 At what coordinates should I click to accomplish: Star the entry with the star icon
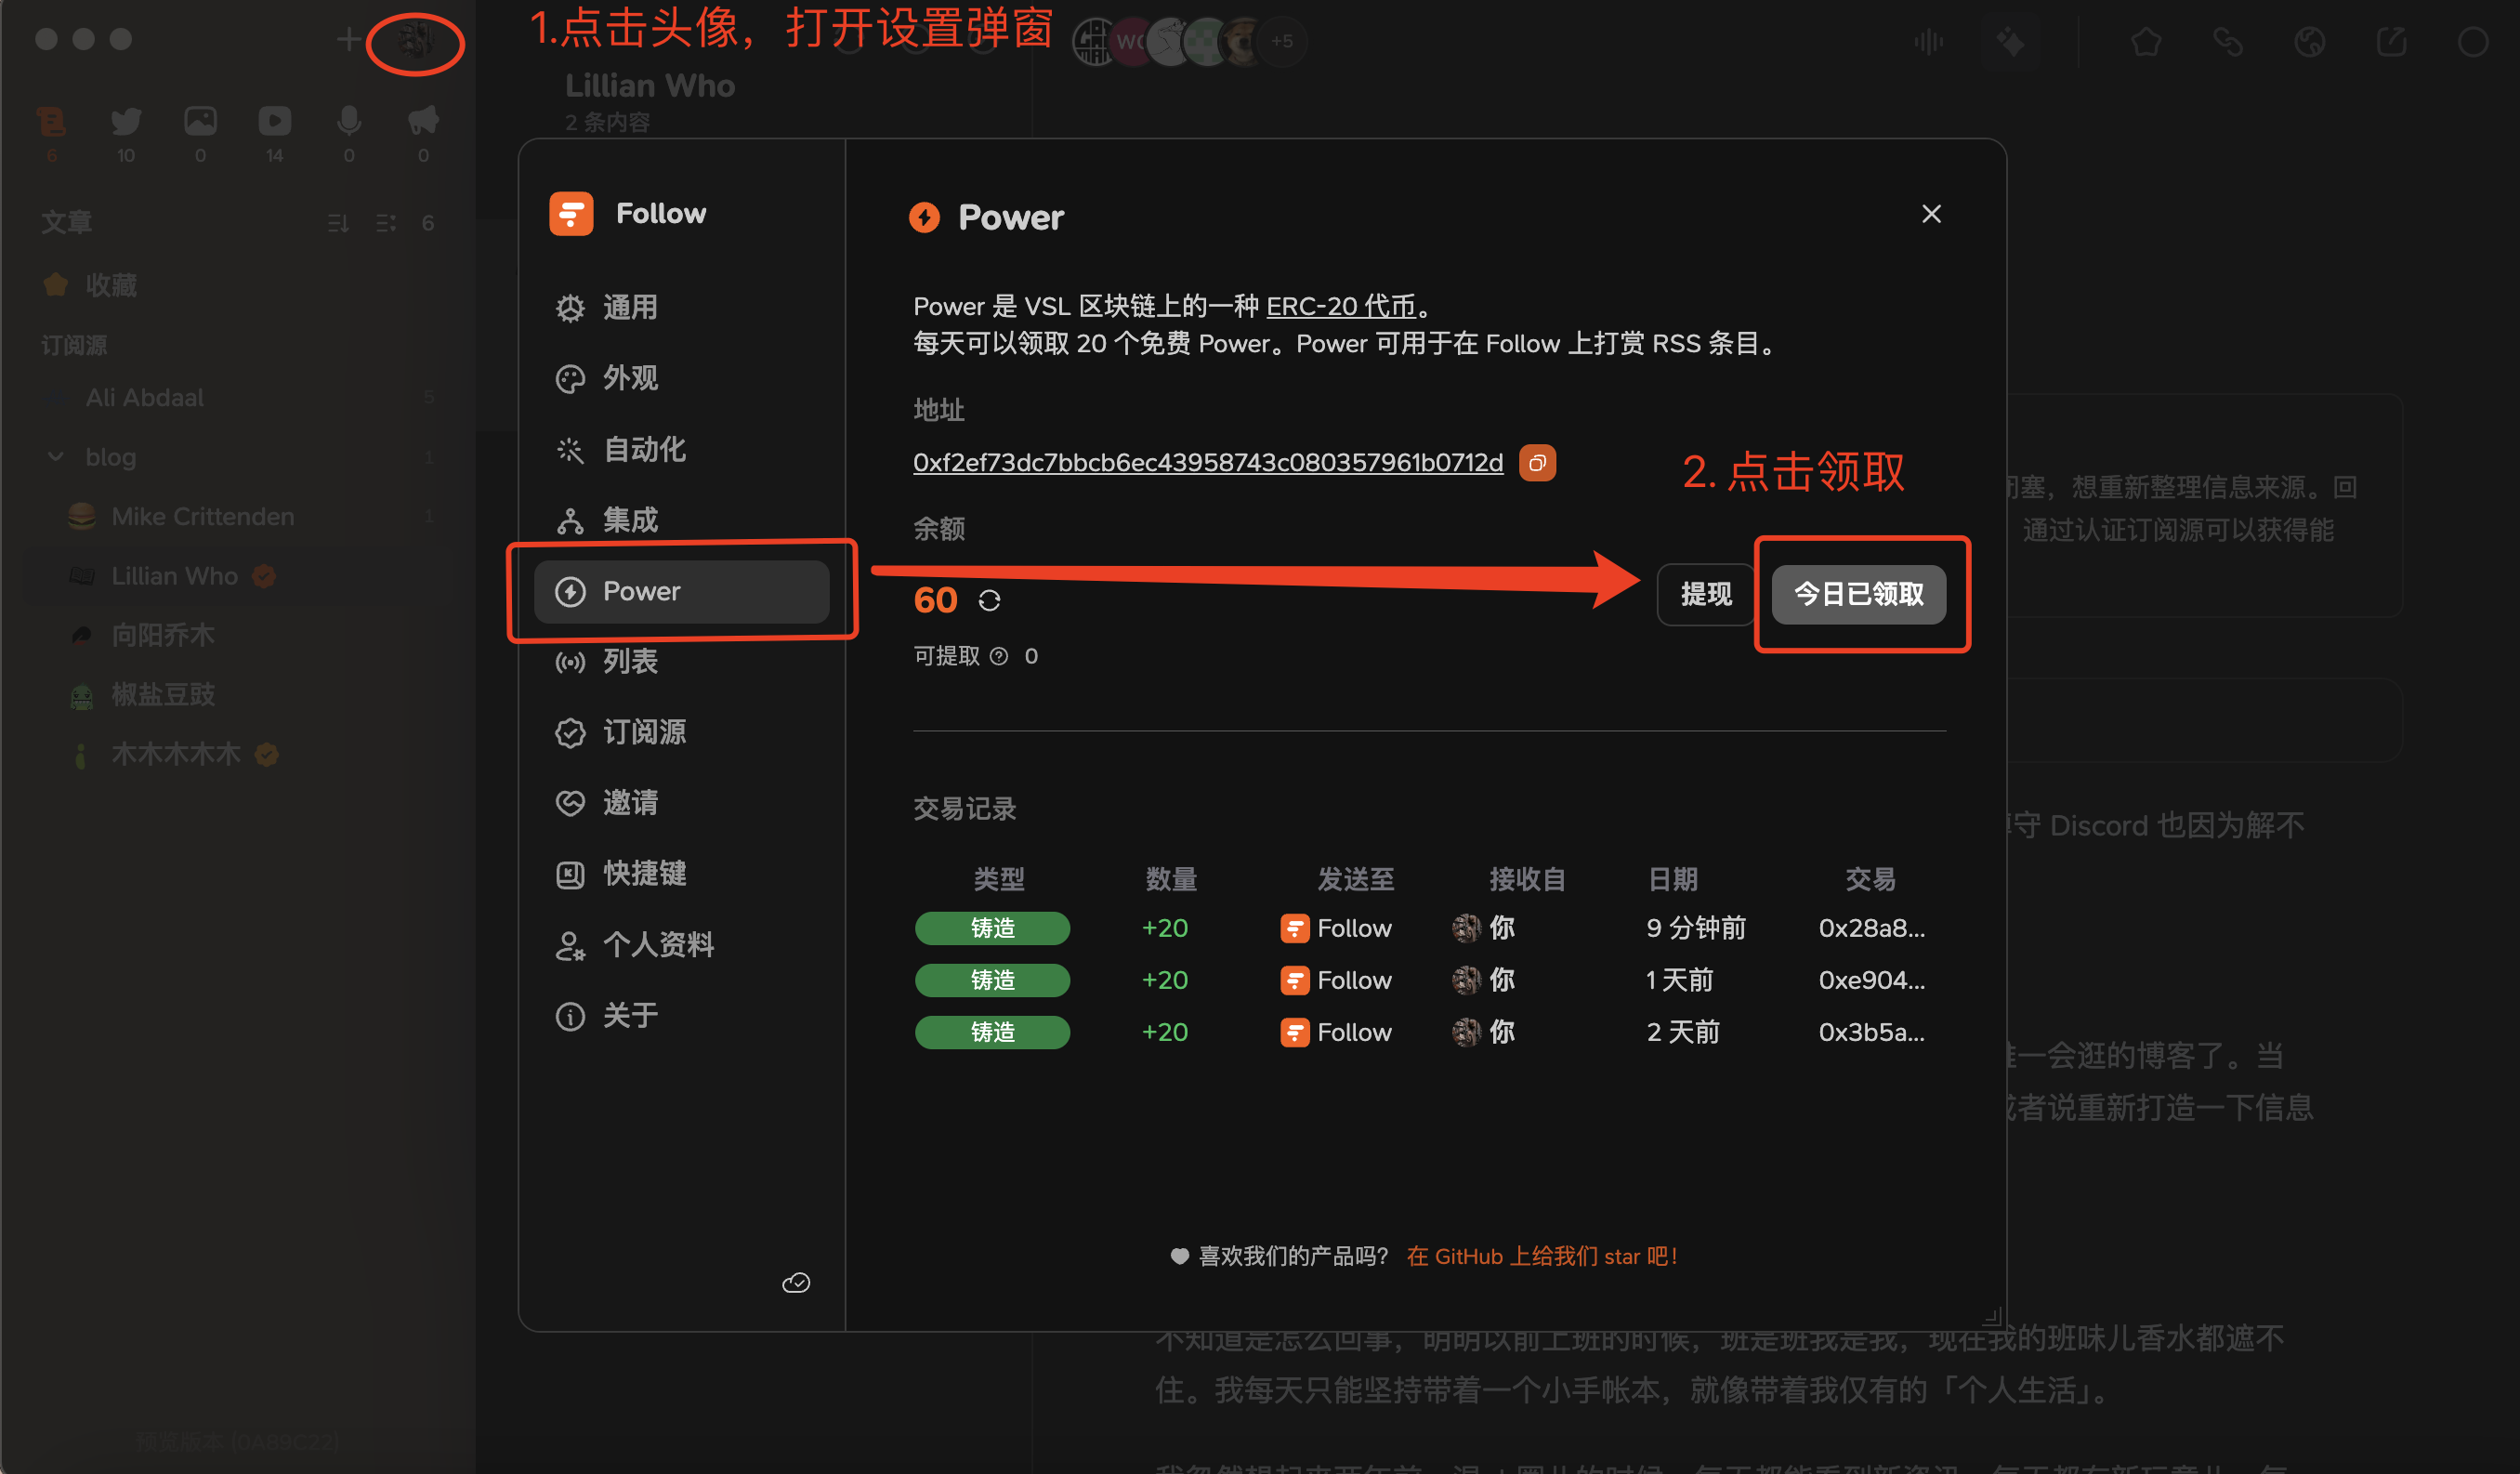tap(2146, 42)
